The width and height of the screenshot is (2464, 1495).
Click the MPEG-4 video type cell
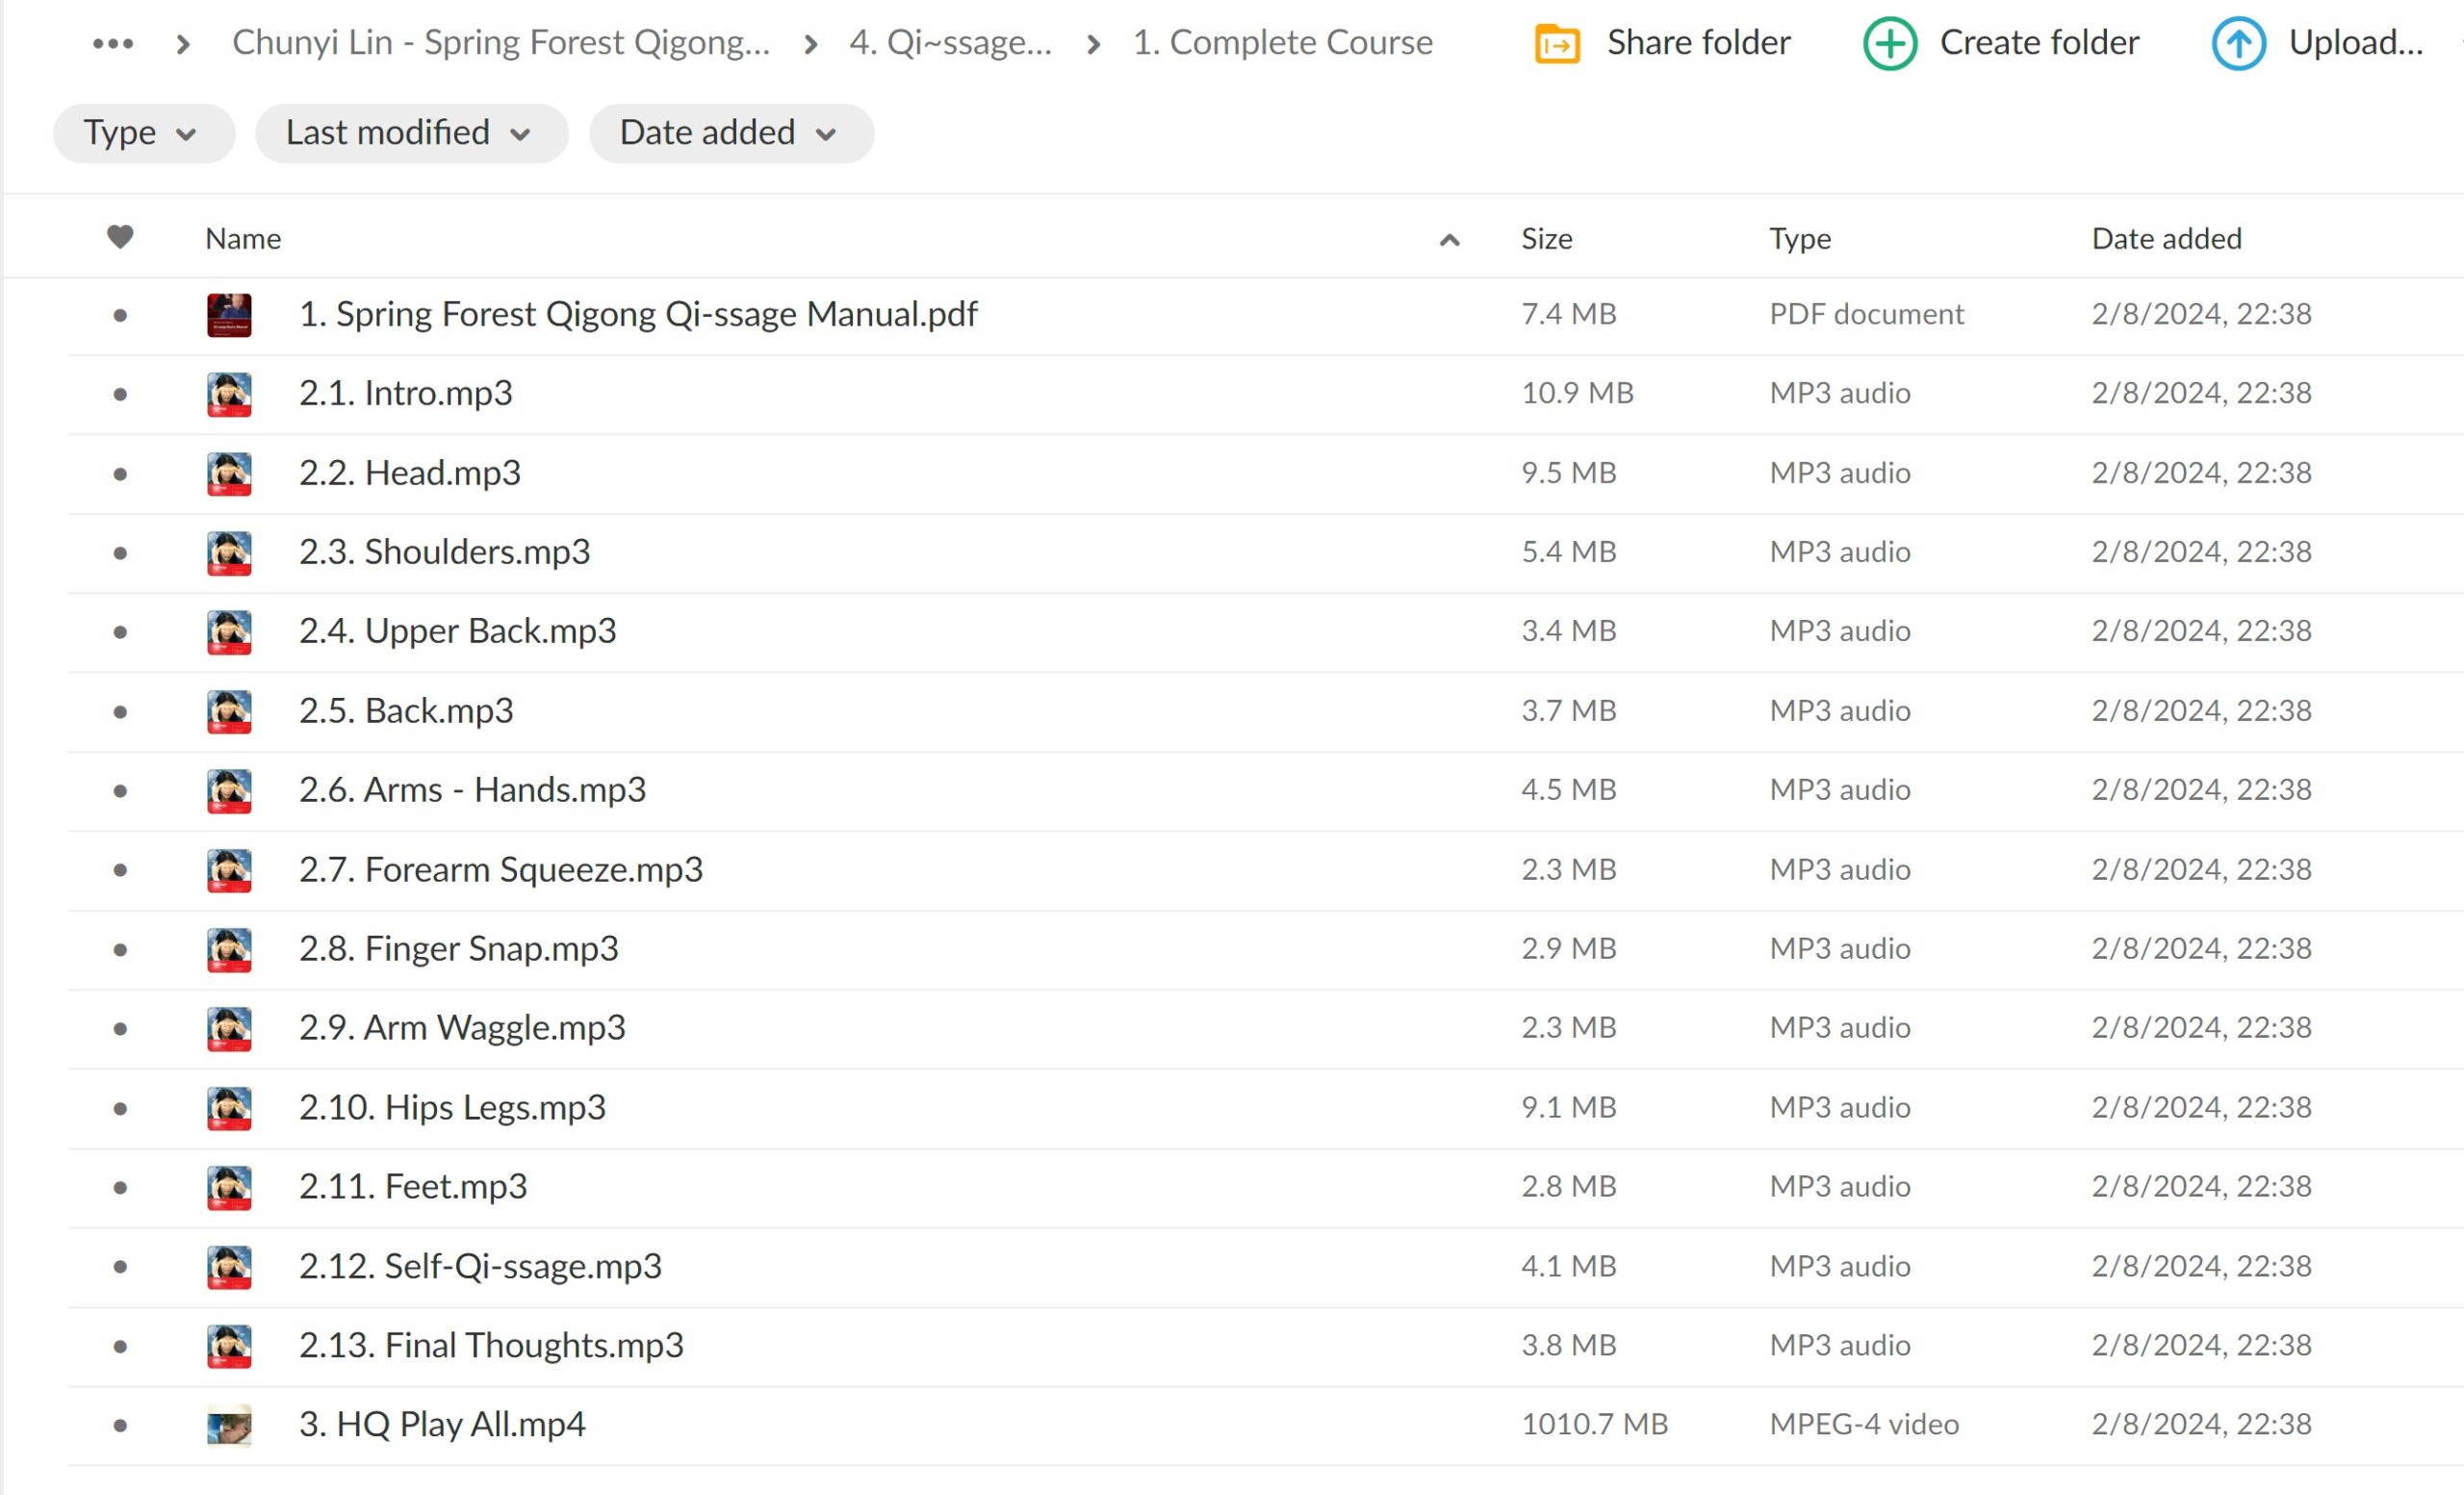pyautogui.click(x=1864, y=1425)
